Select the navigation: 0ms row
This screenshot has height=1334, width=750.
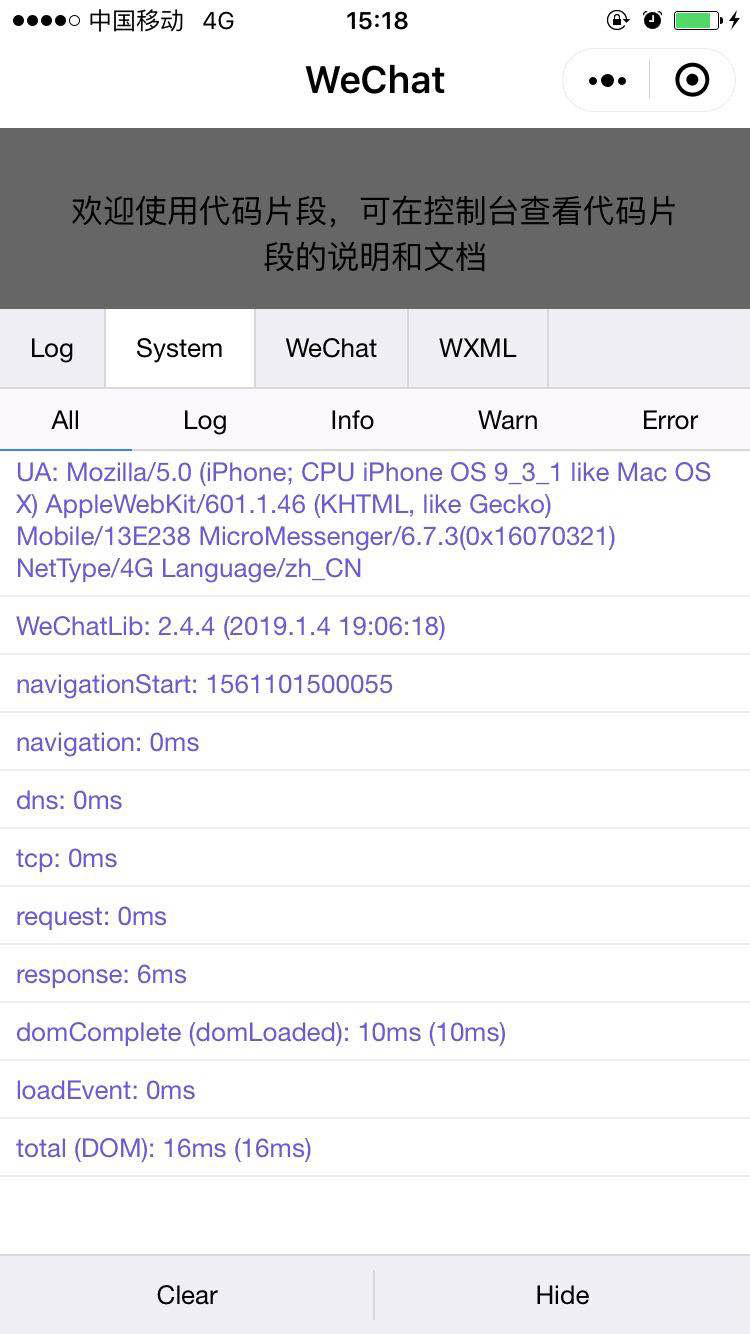(375, 742)
